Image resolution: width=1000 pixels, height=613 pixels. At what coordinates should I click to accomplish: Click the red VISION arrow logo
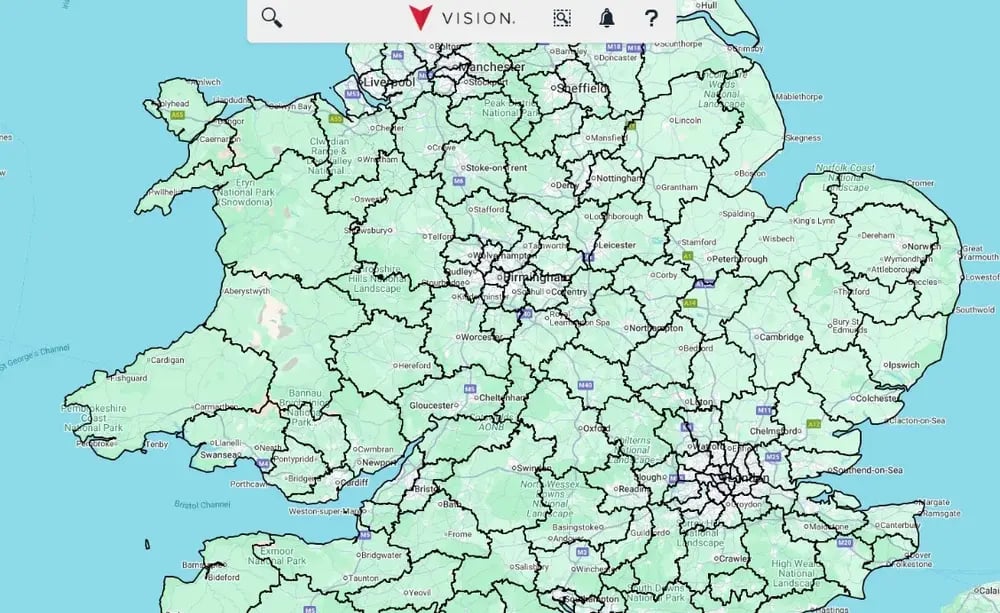tap(421, 16)
